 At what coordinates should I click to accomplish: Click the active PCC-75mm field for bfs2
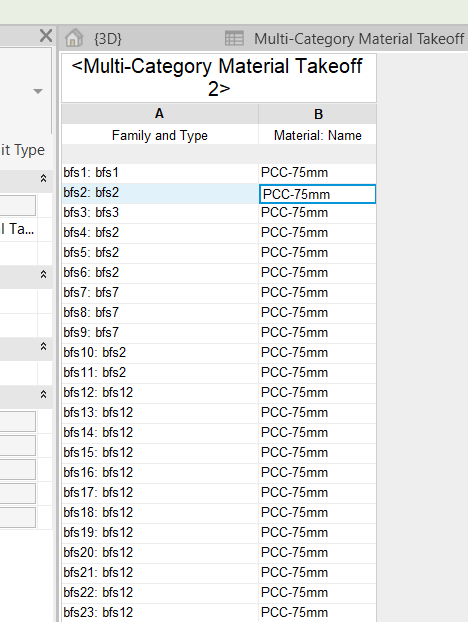(x=318, y=194)
